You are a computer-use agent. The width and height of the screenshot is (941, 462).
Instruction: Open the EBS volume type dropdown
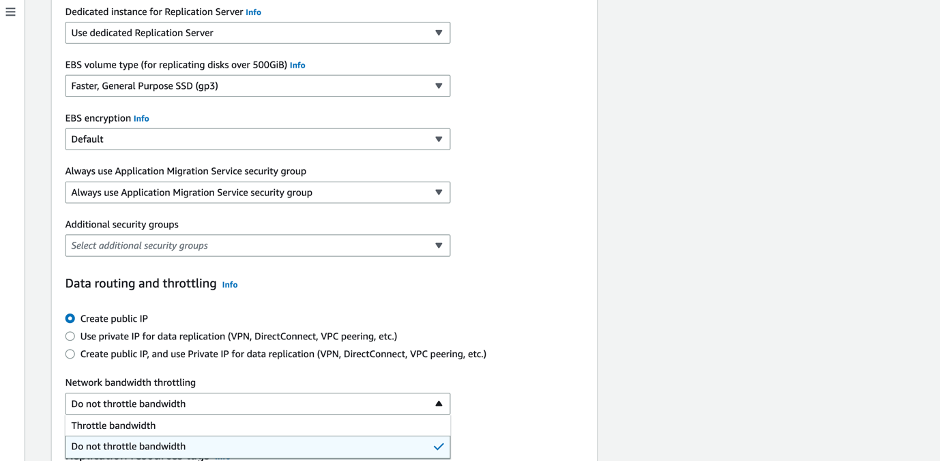coord(257,86)
